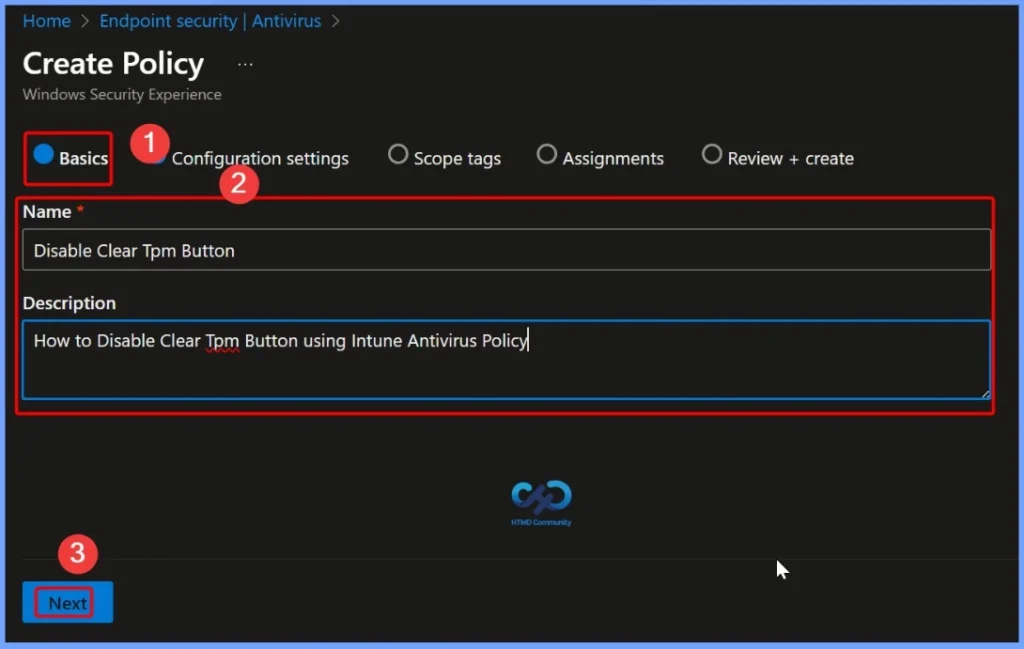Click the chevron after Home breadcrumb

coord(85,20)
